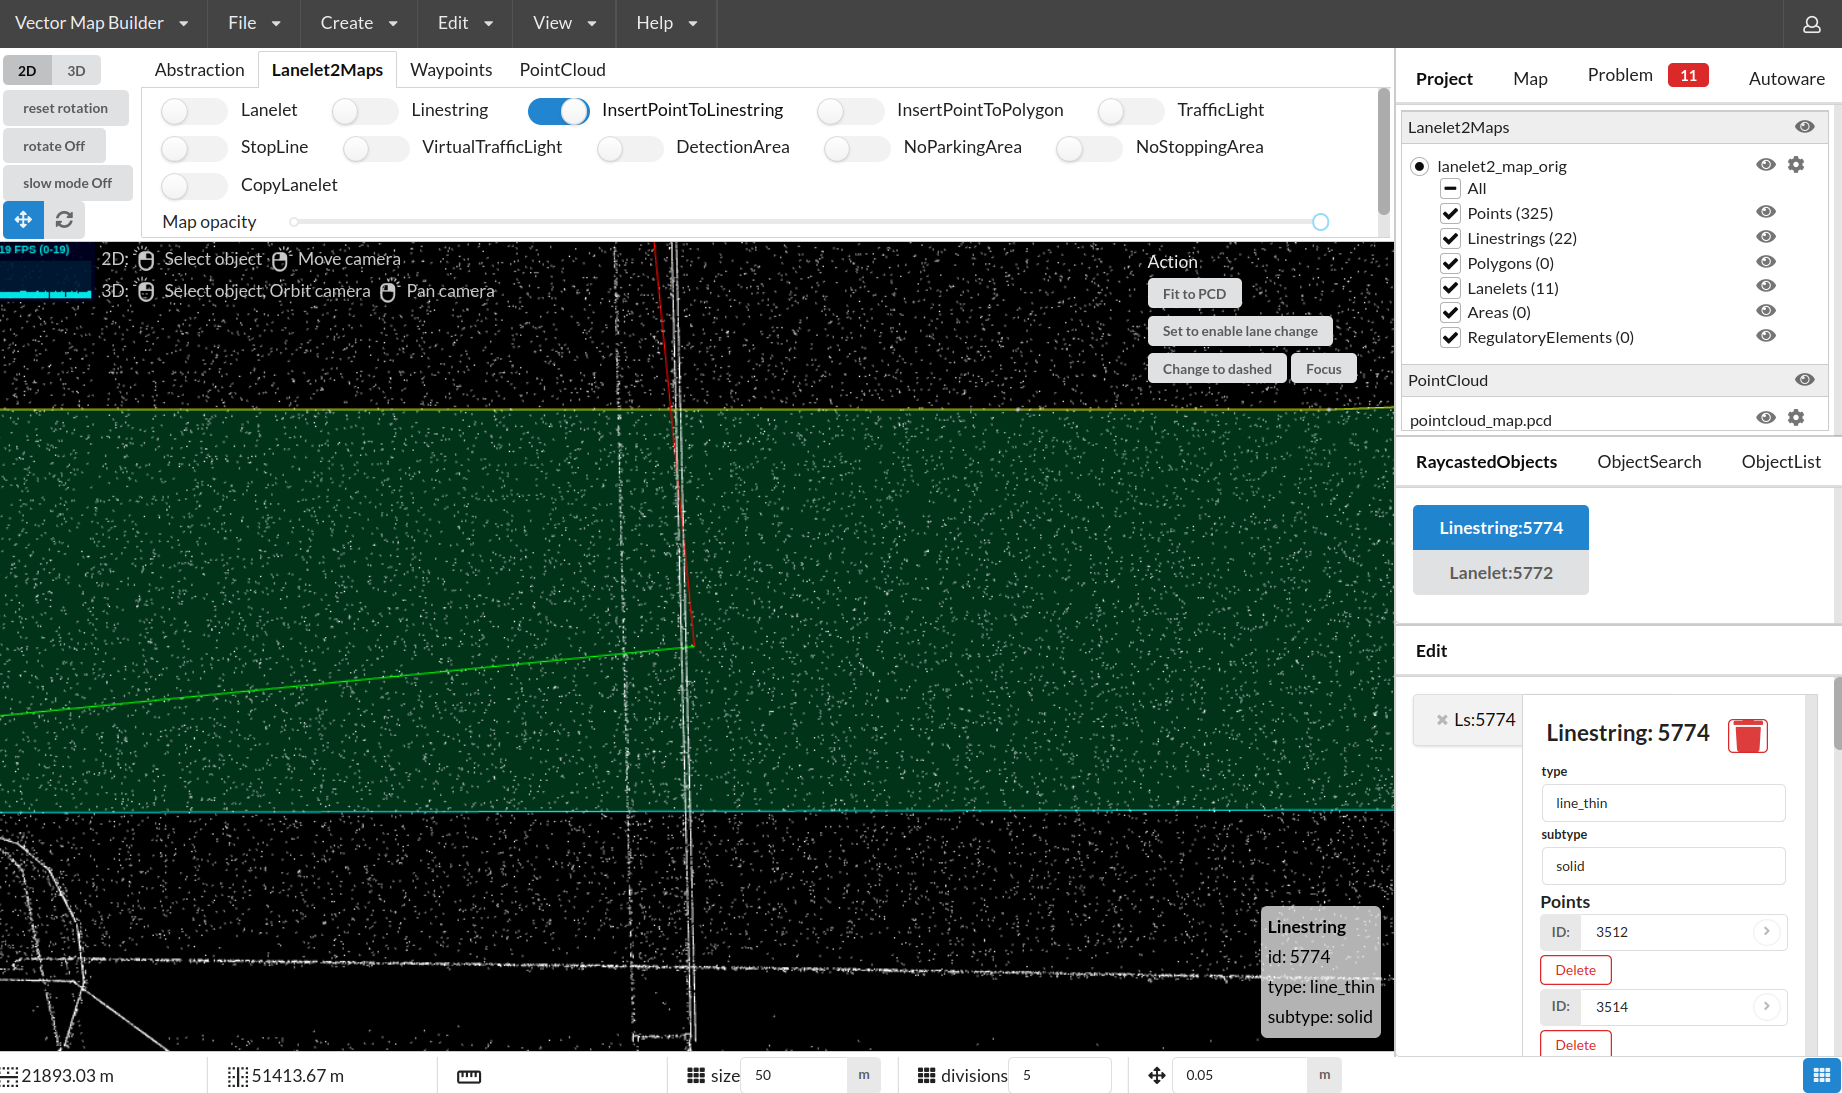
Task: Open settings gear for lanelet2_map_orig
Action: click(1796, 164)
